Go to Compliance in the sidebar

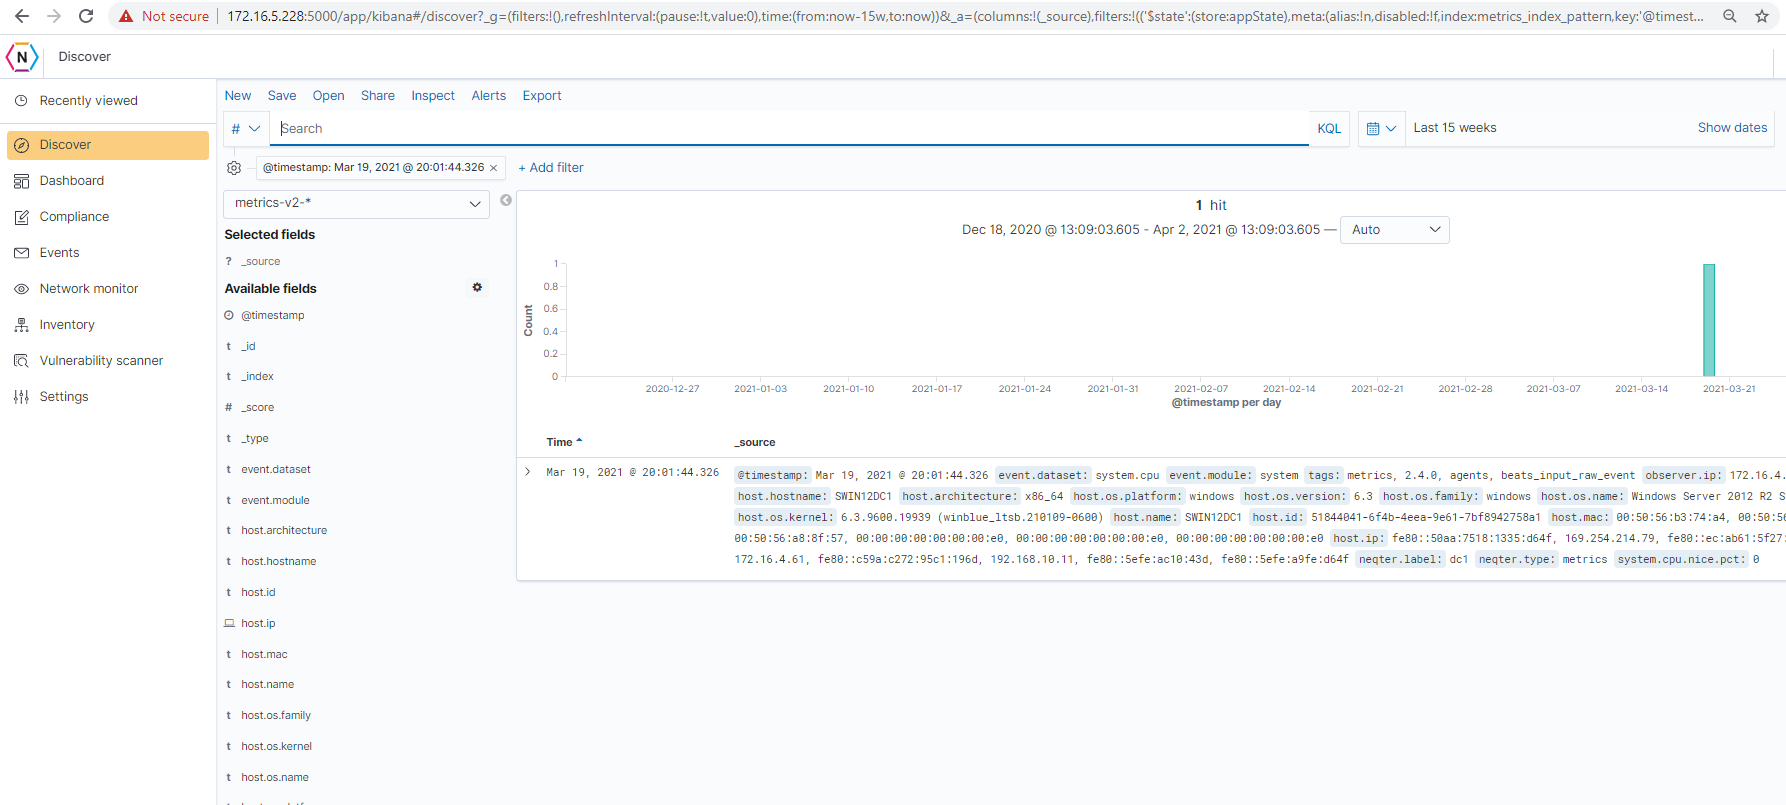(x=108, y=217)
